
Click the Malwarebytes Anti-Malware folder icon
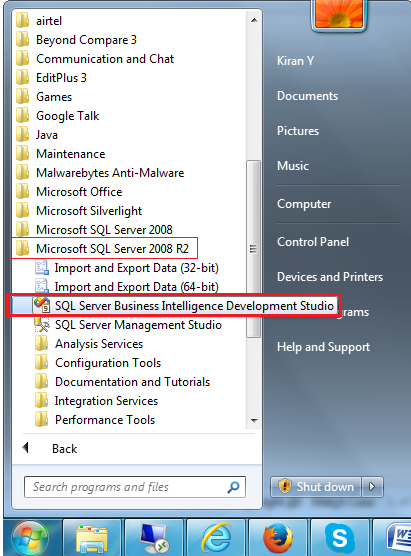pyautogui.click(x=23, y=172)
